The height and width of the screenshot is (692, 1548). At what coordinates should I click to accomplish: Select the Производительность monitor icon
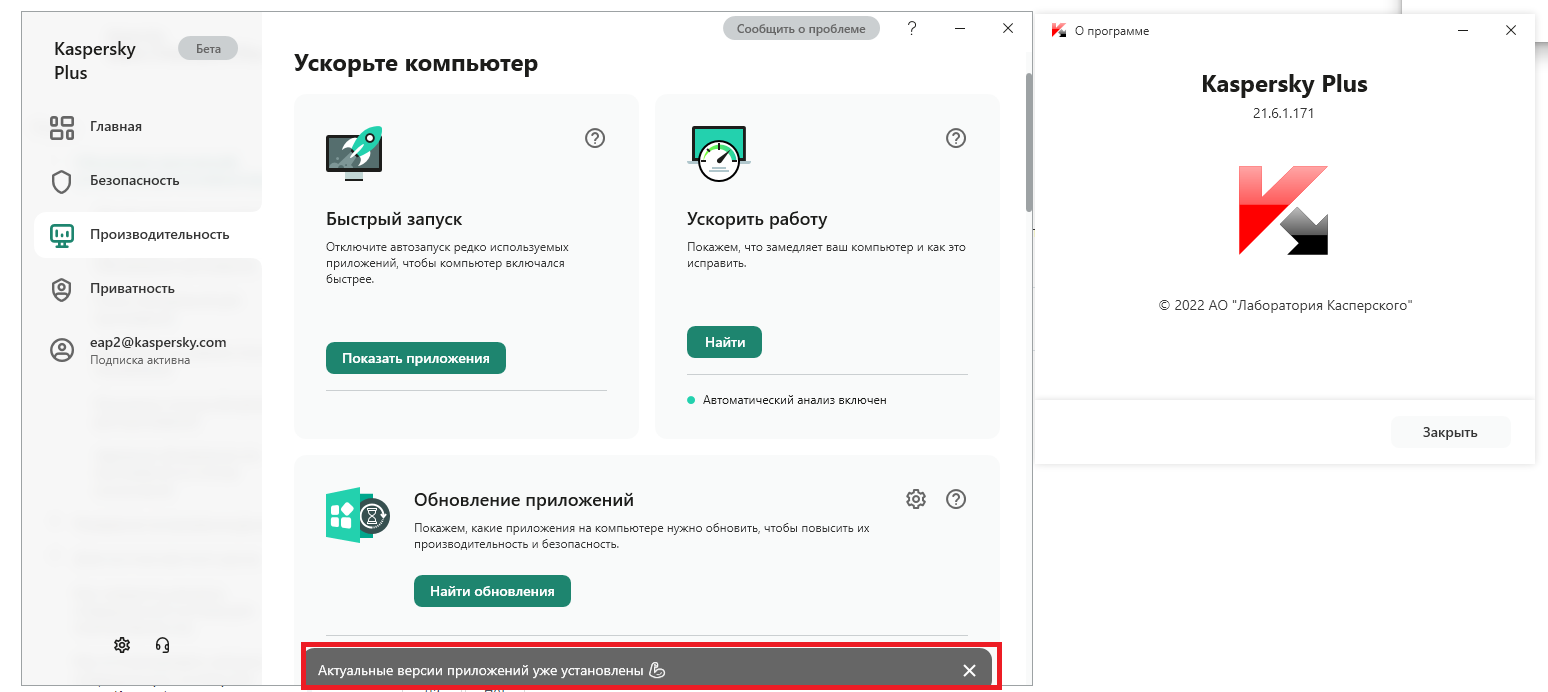tap(62, 235)
